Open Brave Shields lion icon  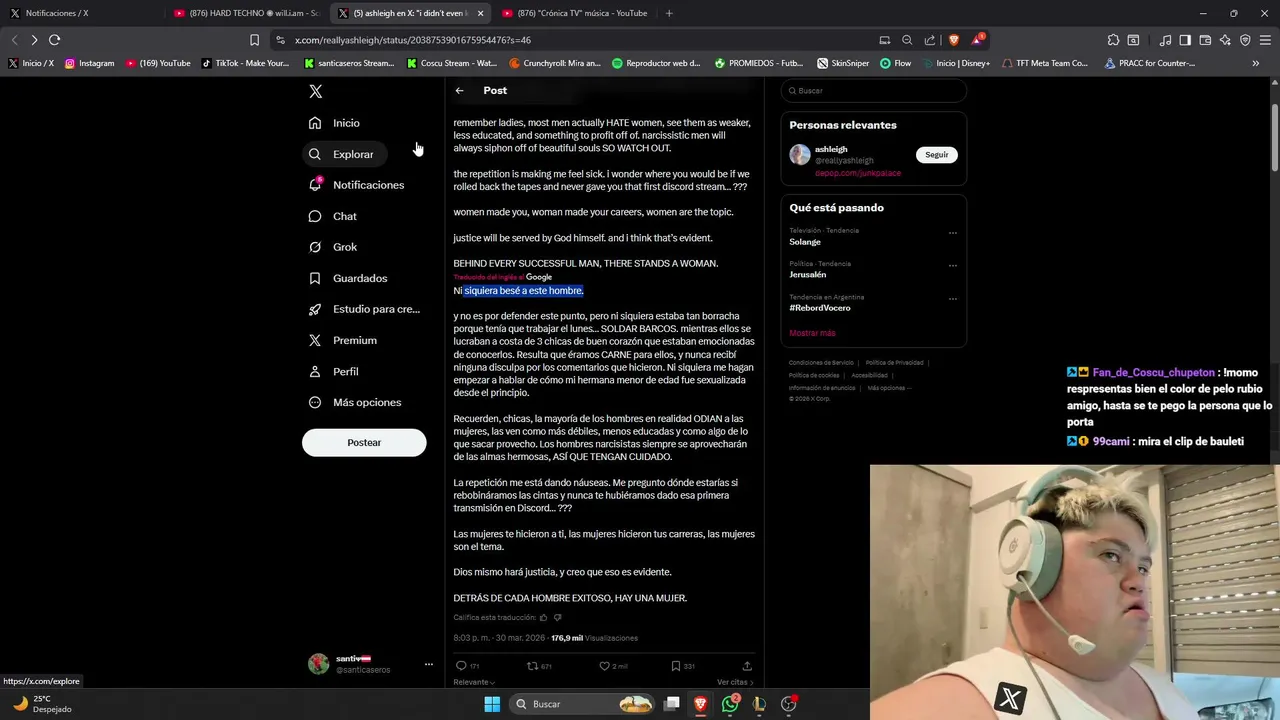(953, 40)
